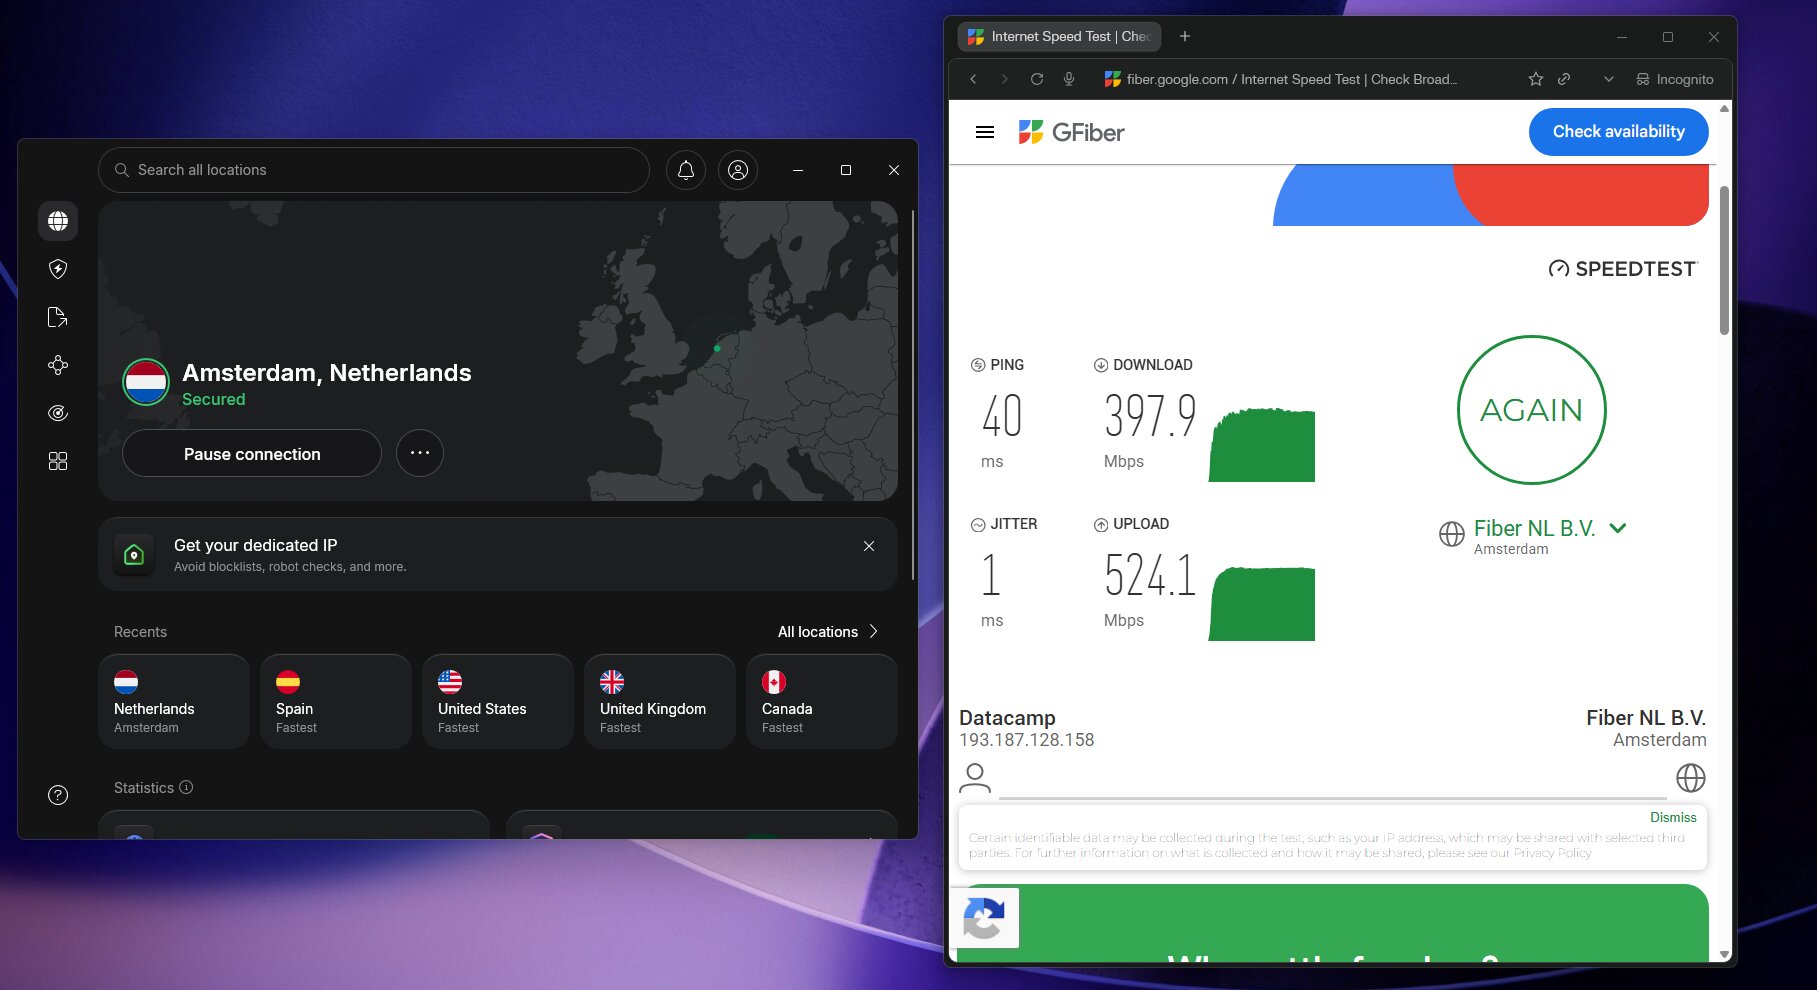
Task: Open the radar target icon in VPN sidebar
Action: click(x=58, y=413)
